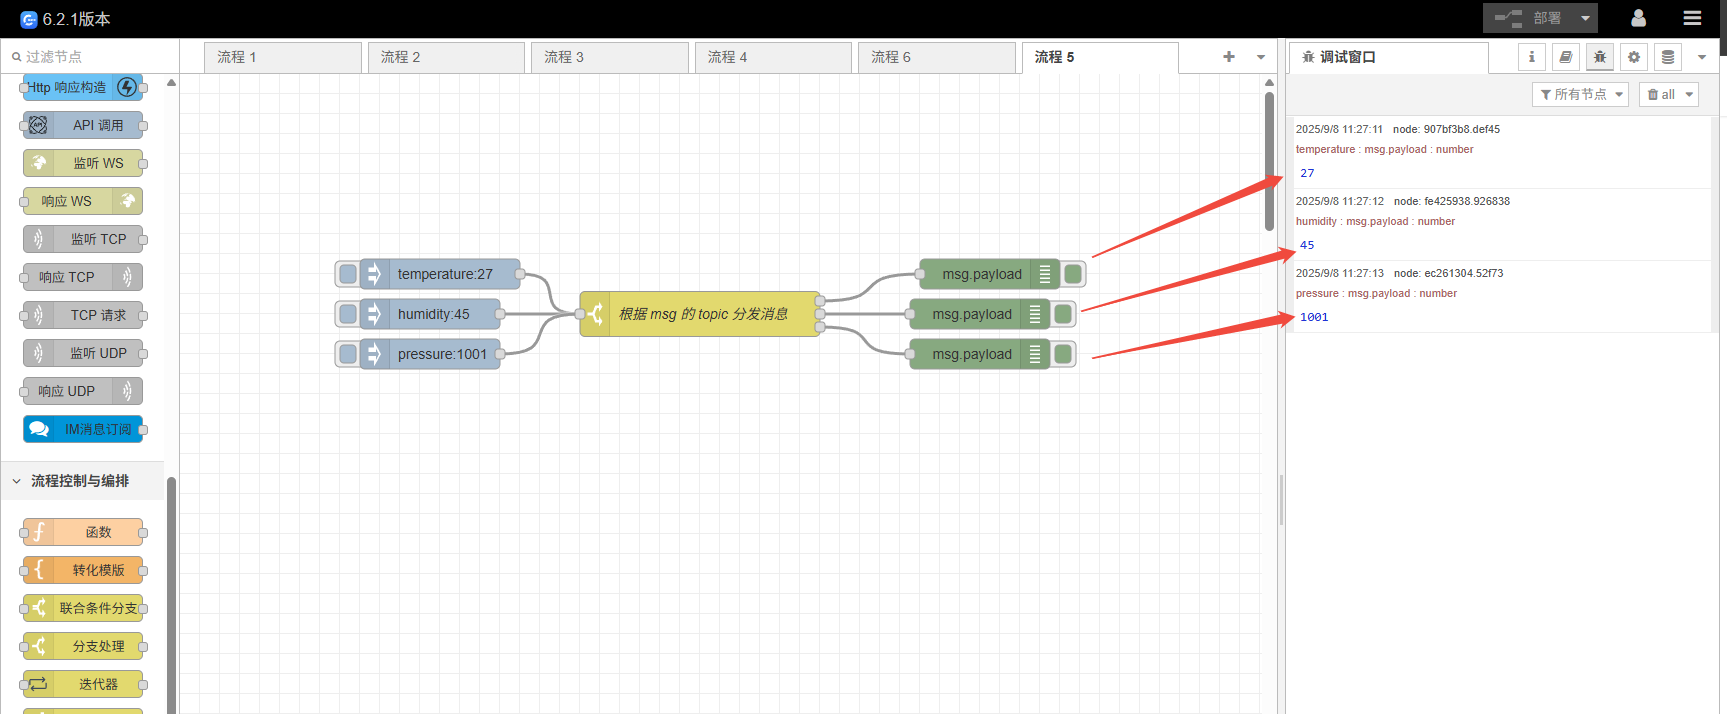Viewport: 1727px width, 714px height.
Task: Click the 过滤节点 search field
Action: (x=95, y=57)
